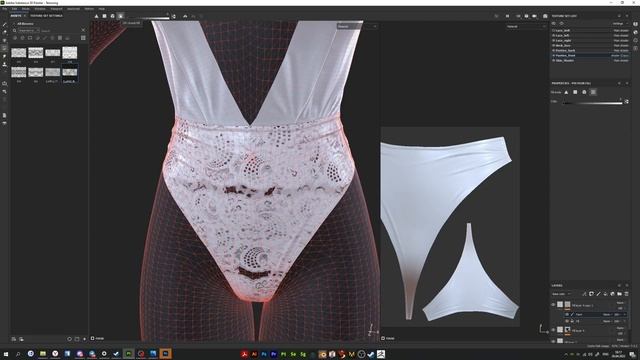Select the highlighted lace alpha thumbnail
Image resolution: width=640 pixels, height=360 pixels.
pyautogui.click(x=70, y=72)
